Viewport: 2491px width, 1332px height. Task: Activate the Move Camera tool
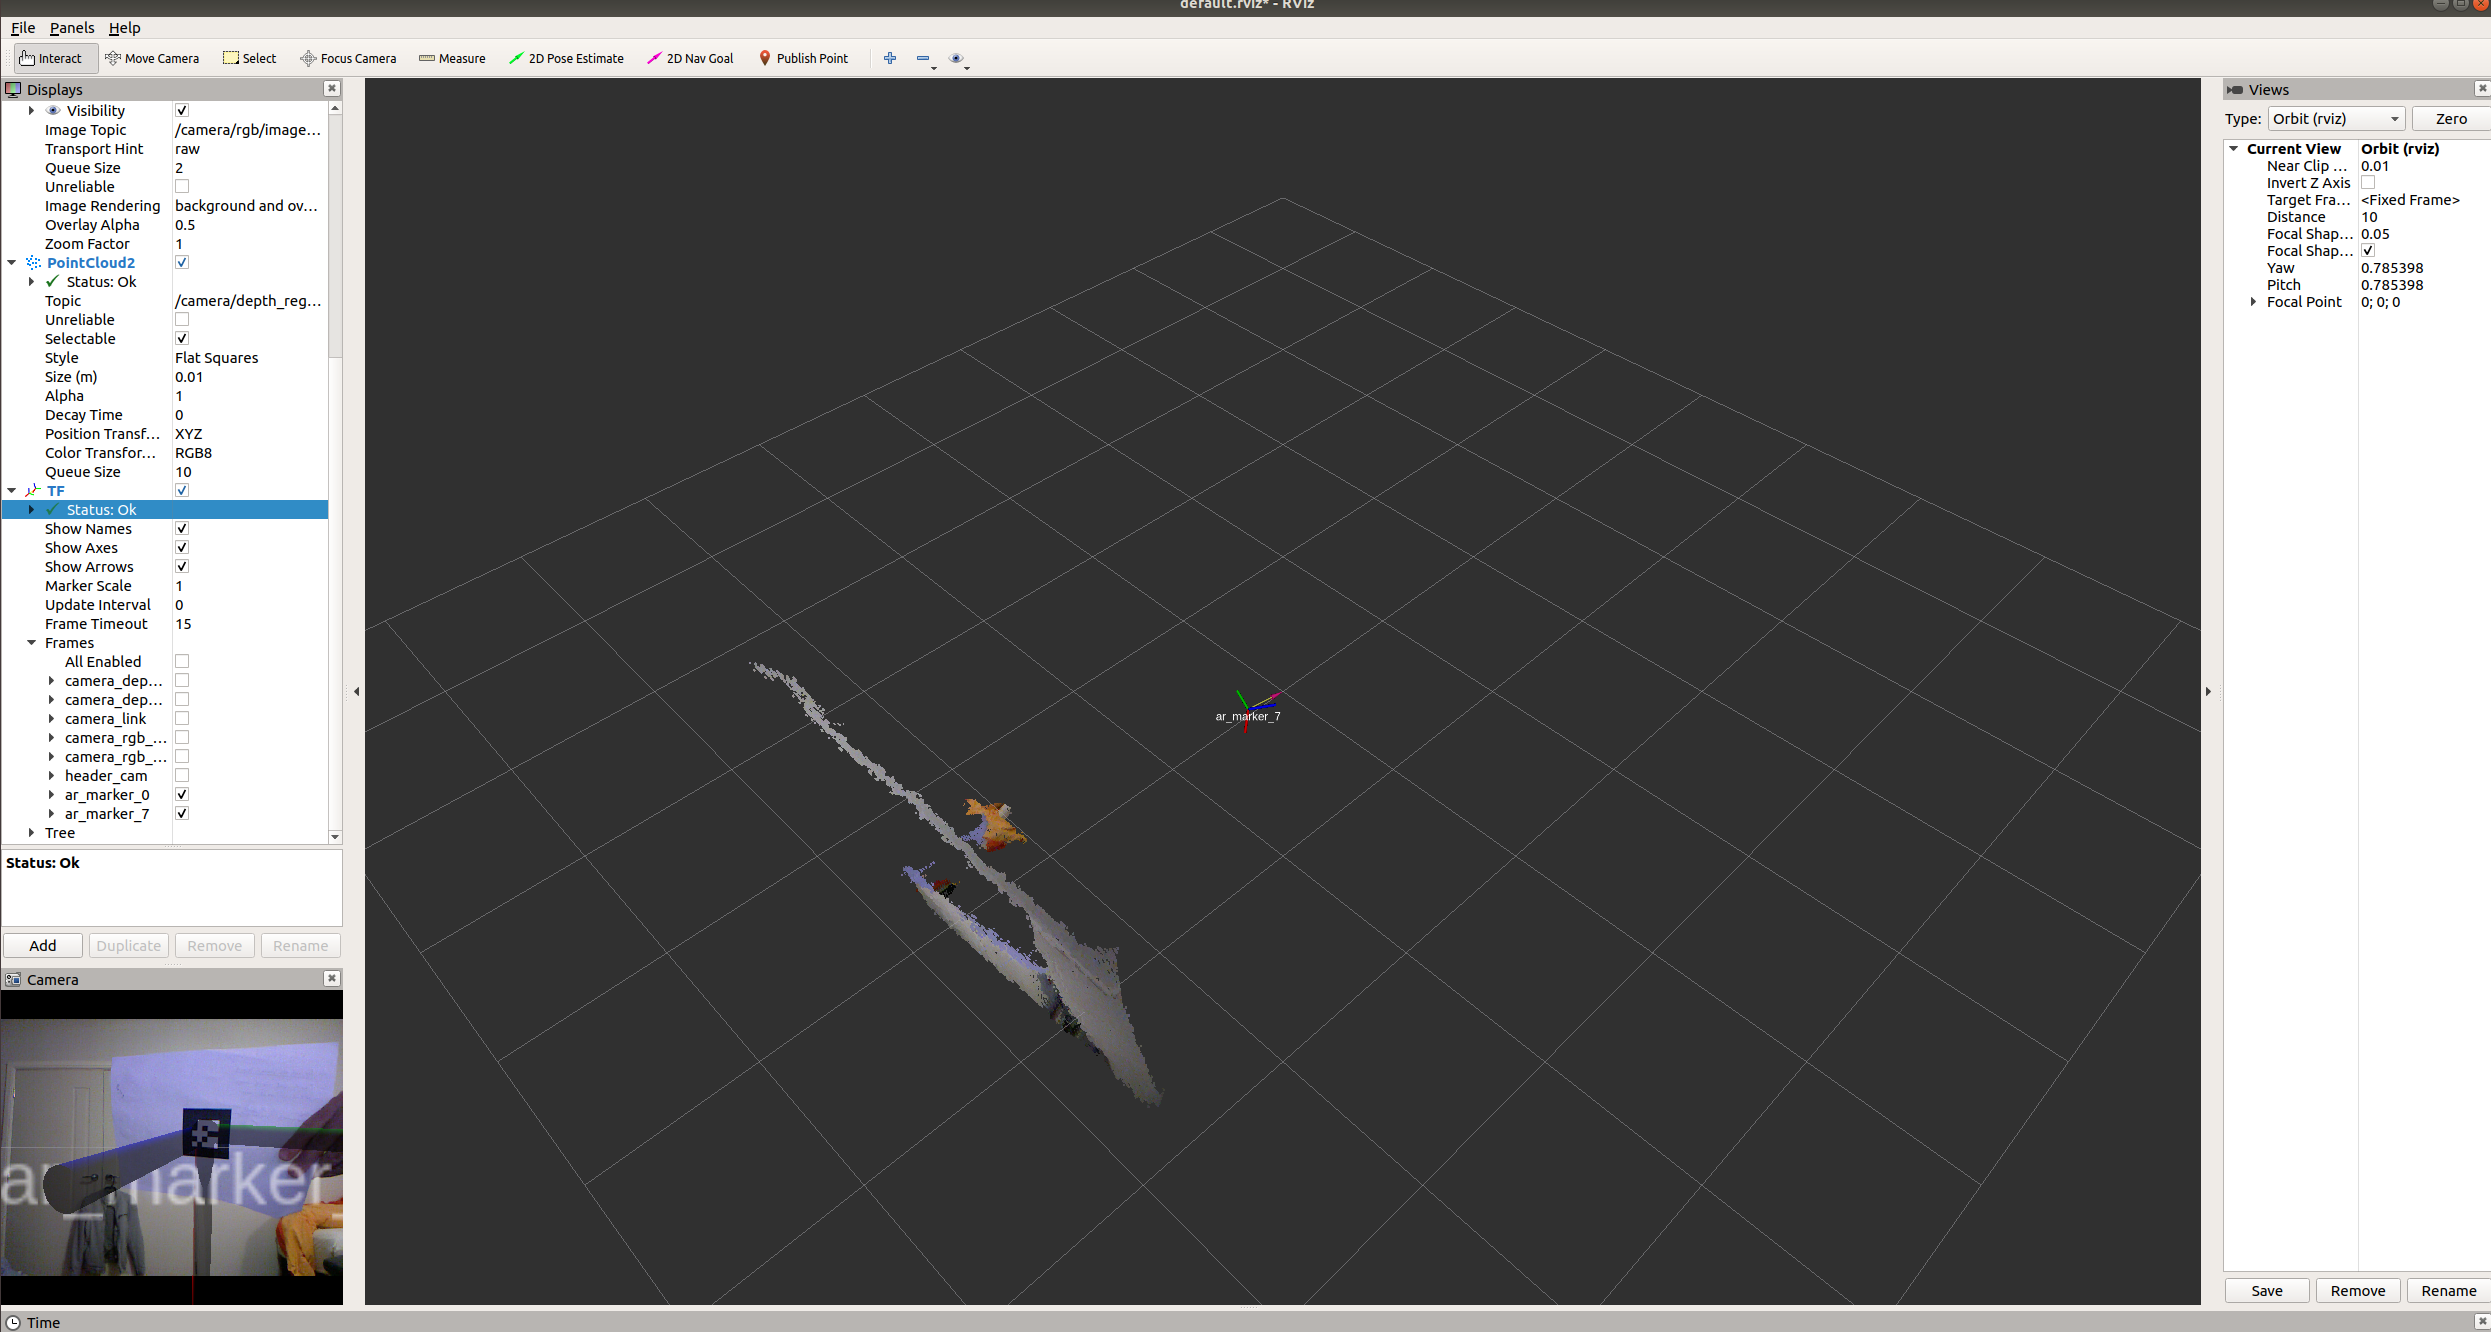(x=152, y=58)
